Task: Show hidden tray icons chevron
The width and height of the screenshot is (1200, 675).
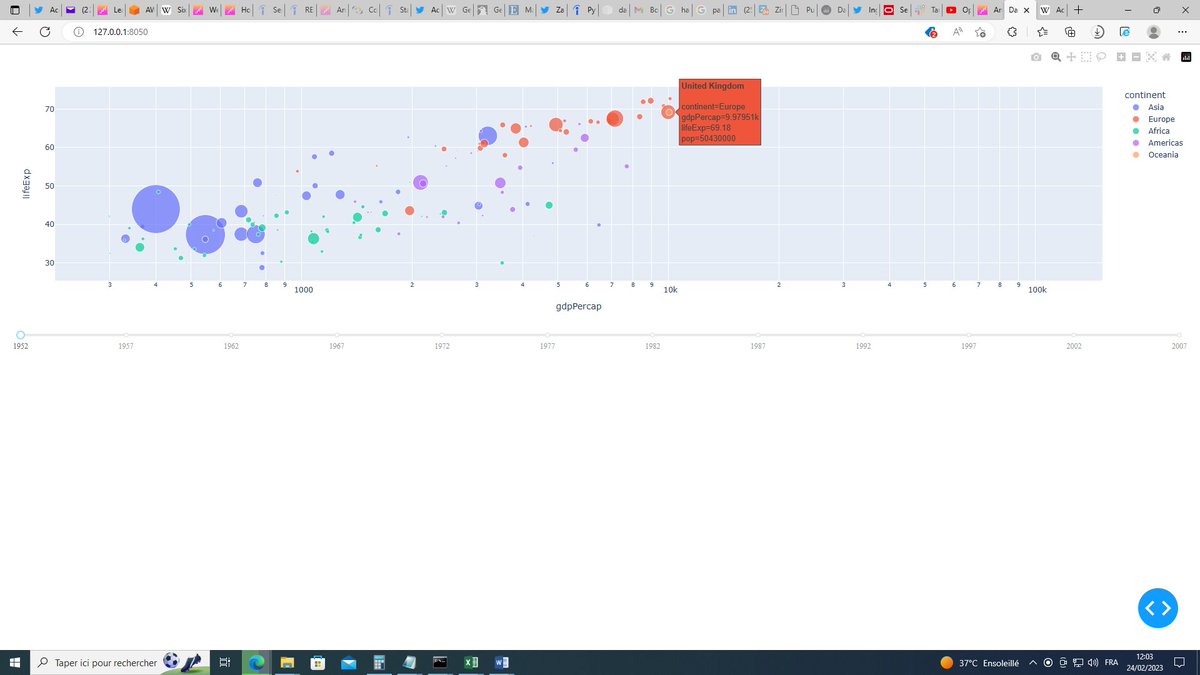Action: tap(1033, 662)
